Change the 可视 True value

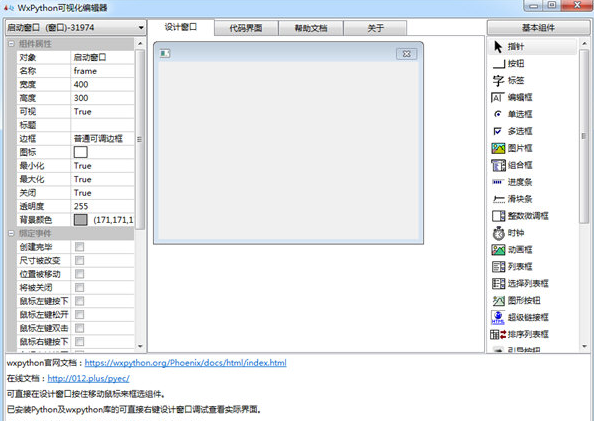[102, 111]
